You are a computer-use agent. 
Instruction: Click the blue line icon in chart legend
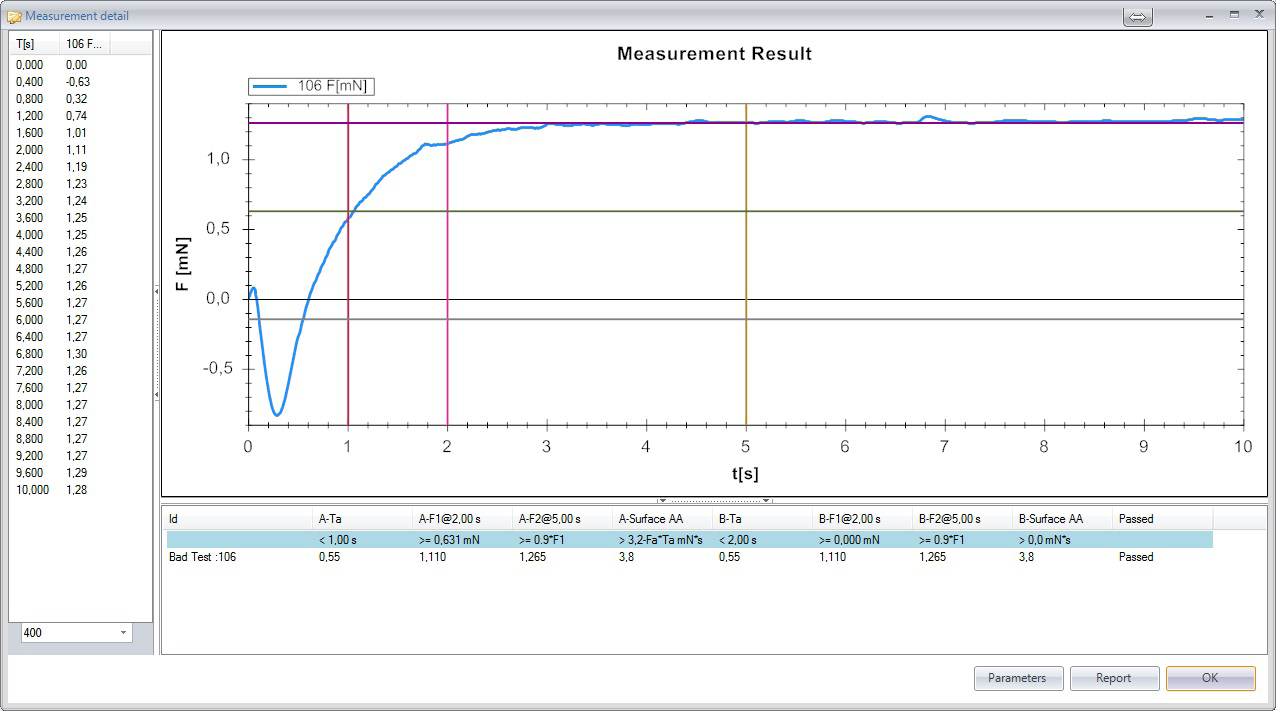270,87
